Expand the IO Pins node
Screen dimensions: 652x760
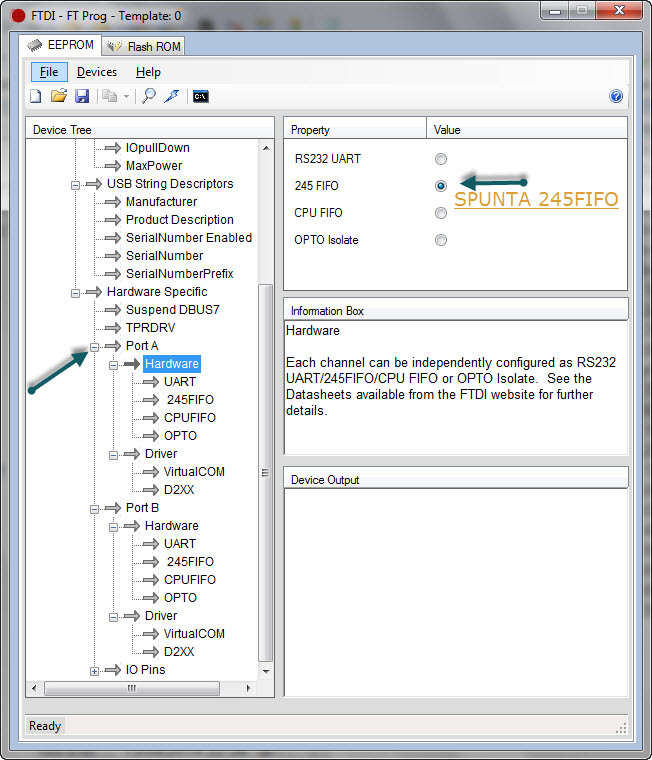pos(95,671)
